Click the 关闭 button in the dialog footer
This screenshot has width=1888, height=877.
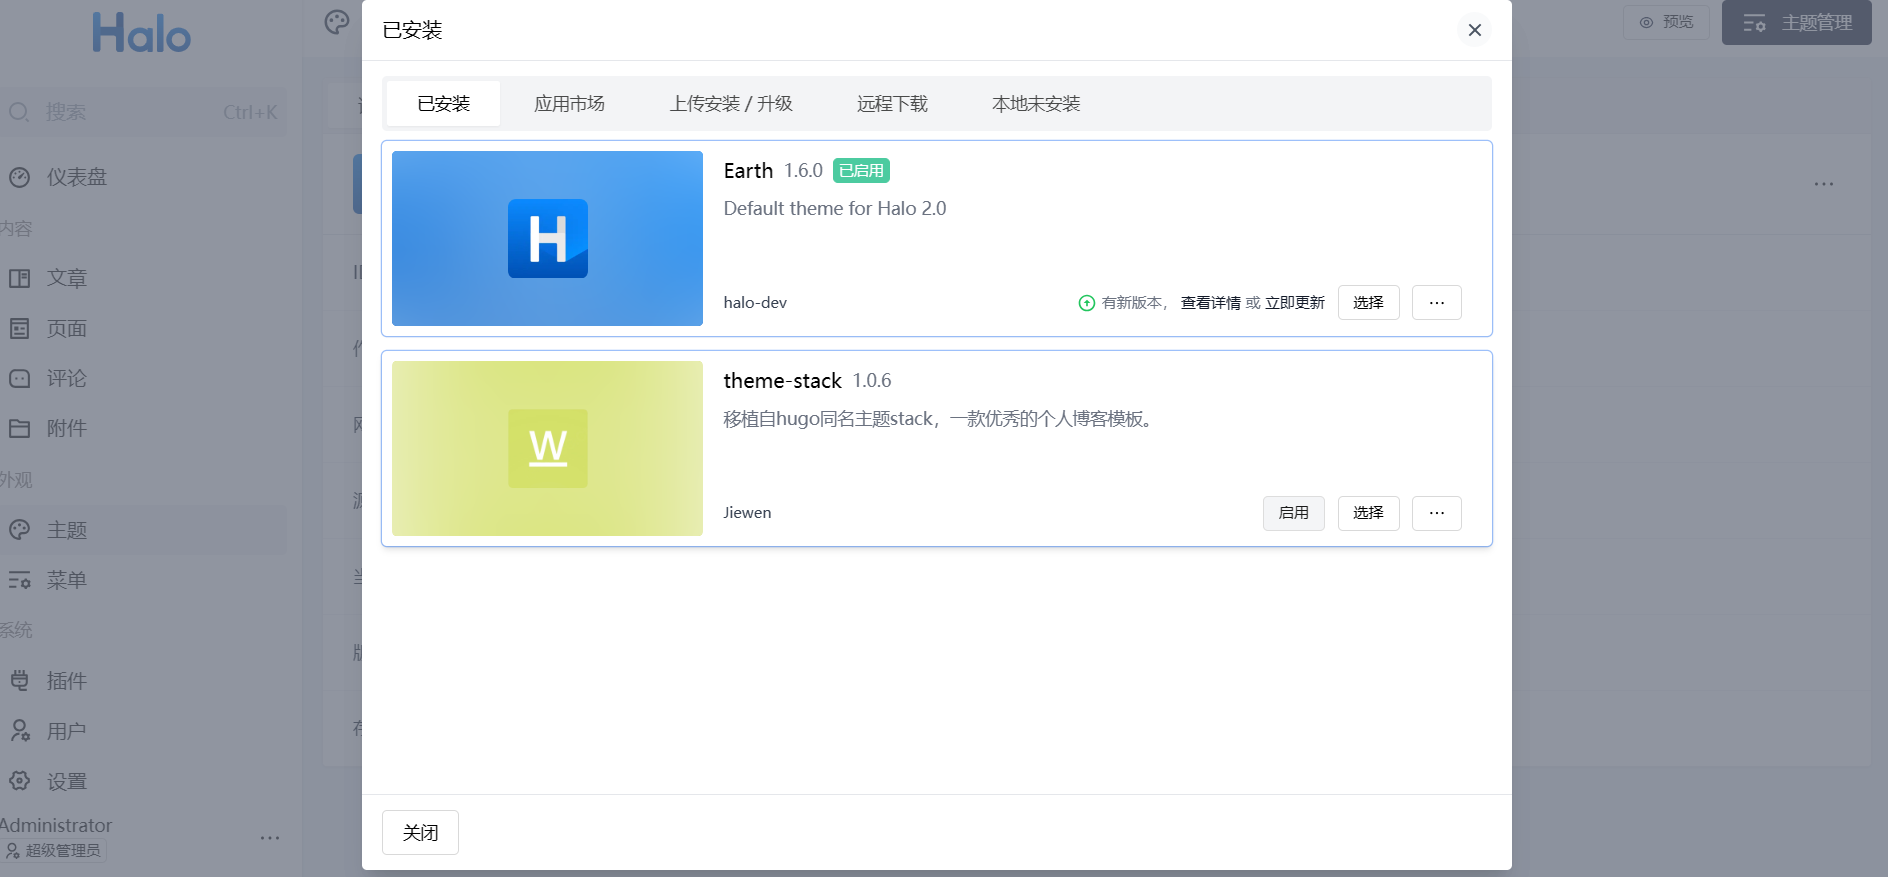[420, 833]
